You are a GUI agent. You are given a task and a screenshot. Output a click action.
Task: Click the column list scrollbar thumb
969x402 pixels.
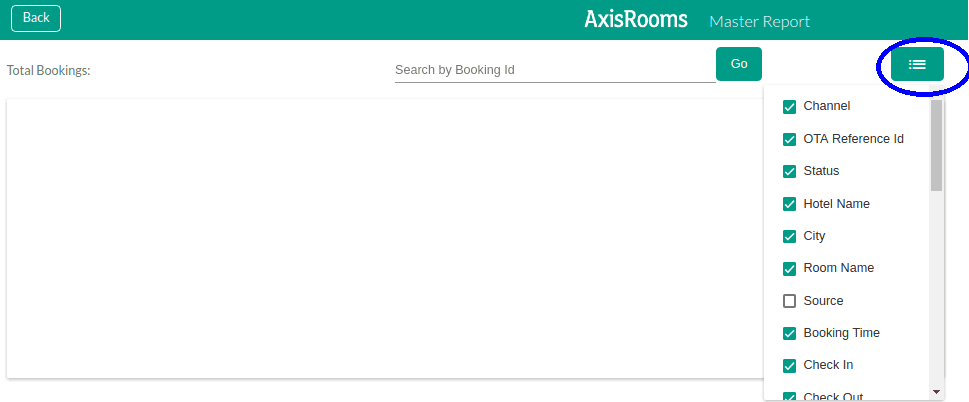coord(936,145)
